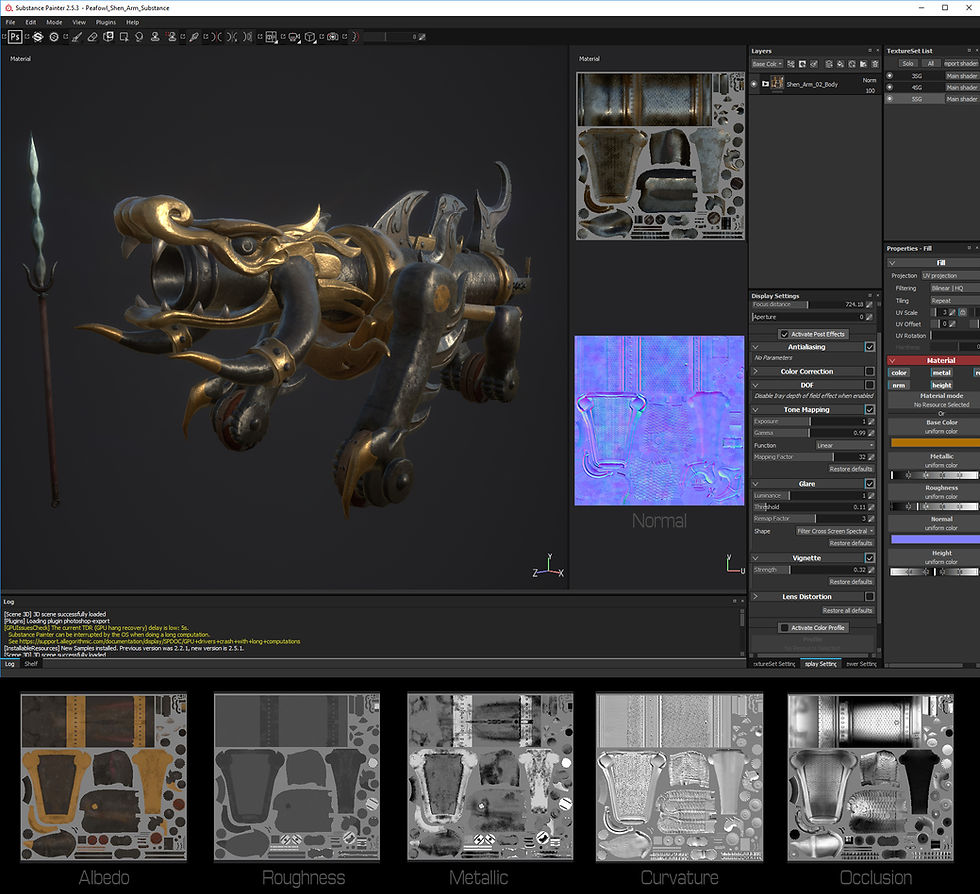Select the Material picker eyedropper
Viewport: 980px width, 894px height.
pyautogui.click(x=194, y=37)
